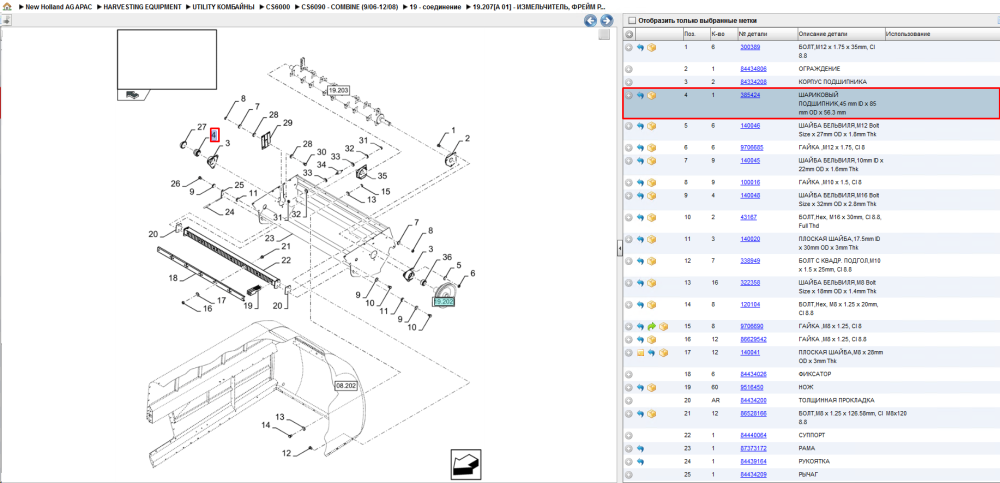Toggle the small square button at diagram corner
This screenshot has width=1000, height=483.
tap(603, 34)
